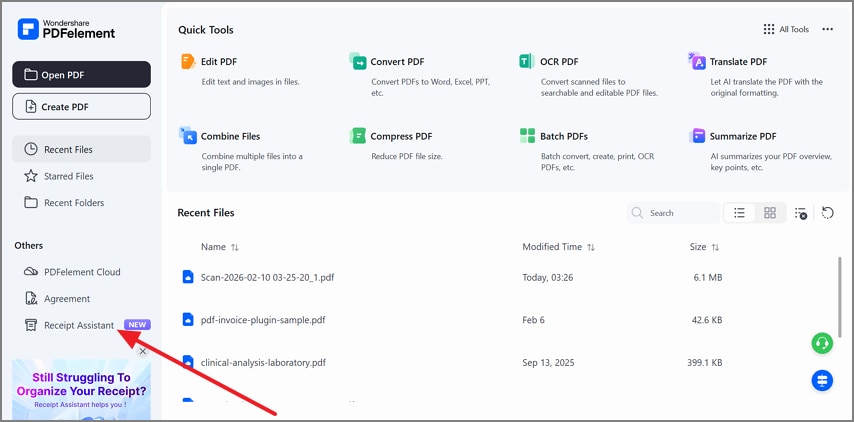Click the Open PDF button
The height and width of the screenshot is (422, 854).
coord(82,74)
